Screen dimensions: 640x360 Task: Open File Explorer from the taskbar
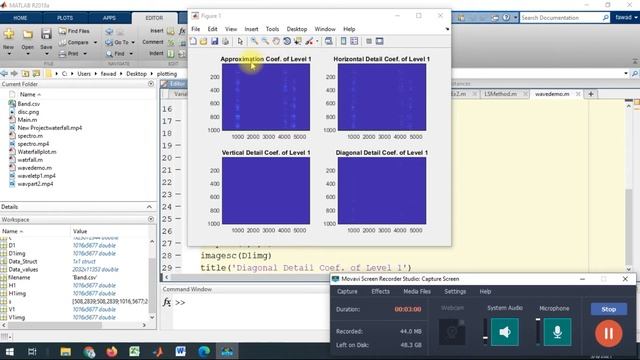pyautogui.click(x=66, y=351)
